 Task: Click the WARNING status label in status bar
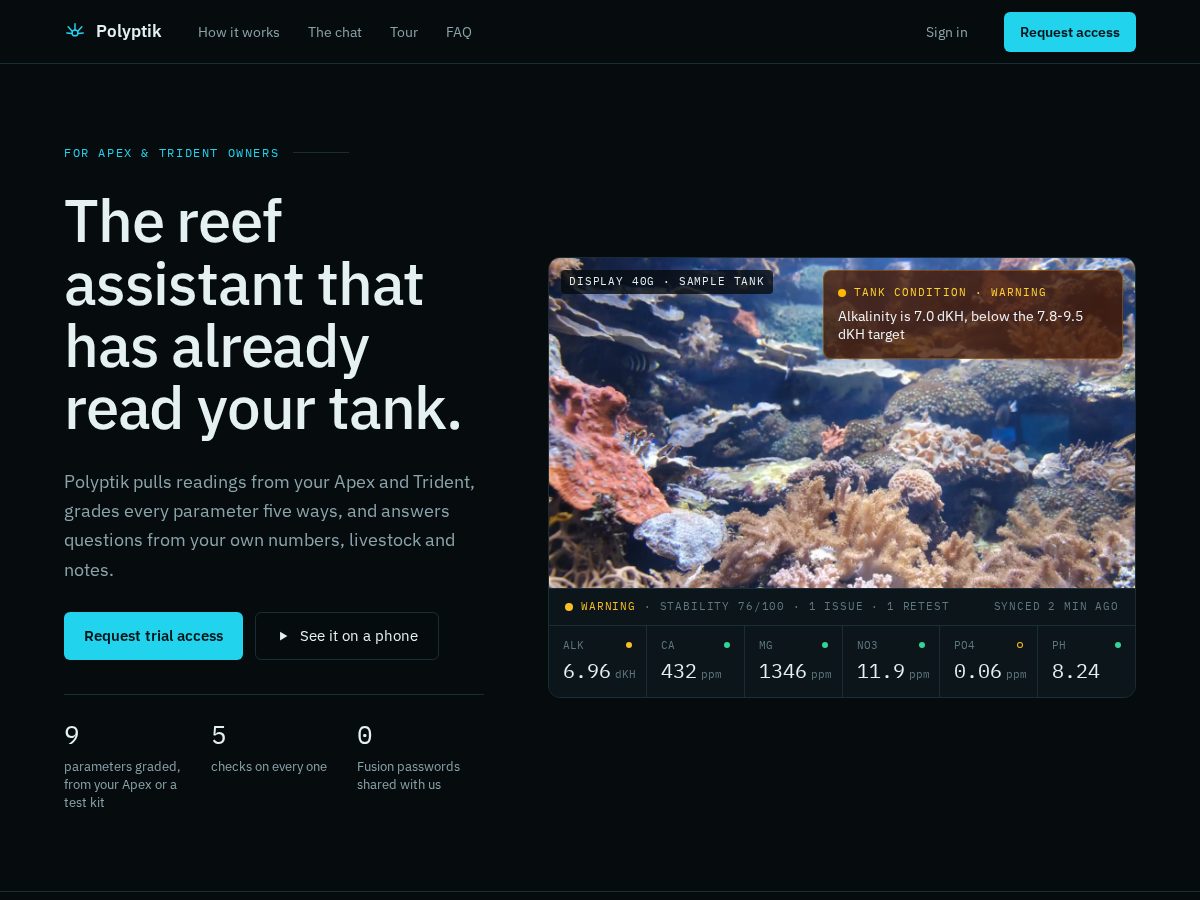coord(608,607)
